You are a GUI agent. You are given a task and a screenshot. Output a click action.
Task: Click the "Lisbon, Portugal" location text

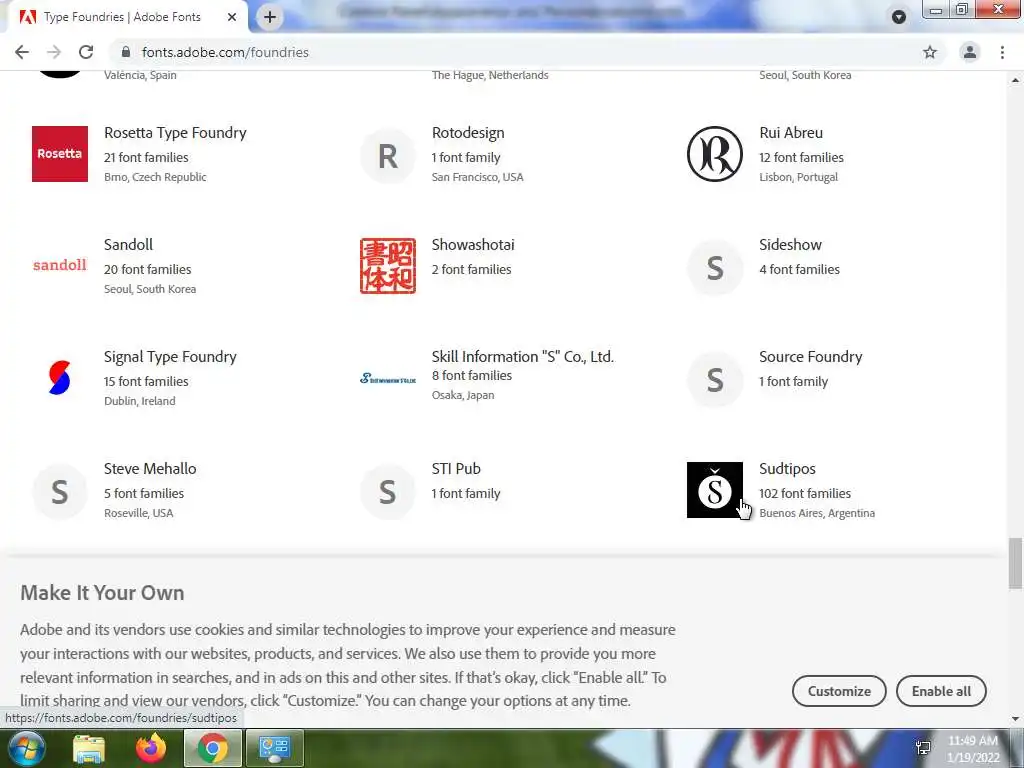(798, 177)
